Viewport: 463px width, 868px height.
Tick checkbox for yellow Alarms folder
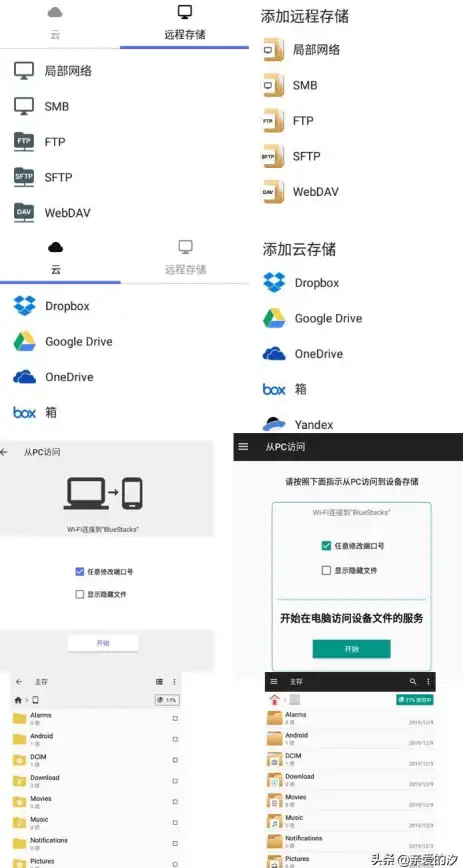point(175,719)
